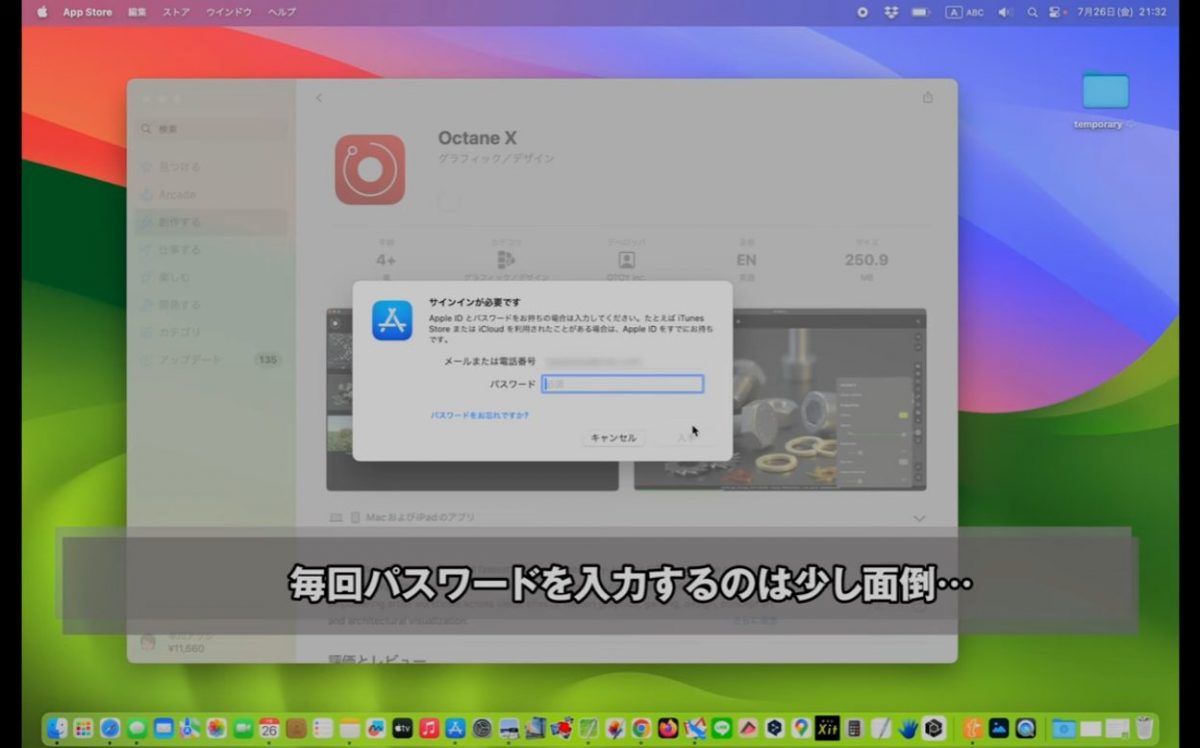This screenshot has width=1200, height=748.
Task: Open Apple TV from the Dock
Action: (x=402, y=728)
